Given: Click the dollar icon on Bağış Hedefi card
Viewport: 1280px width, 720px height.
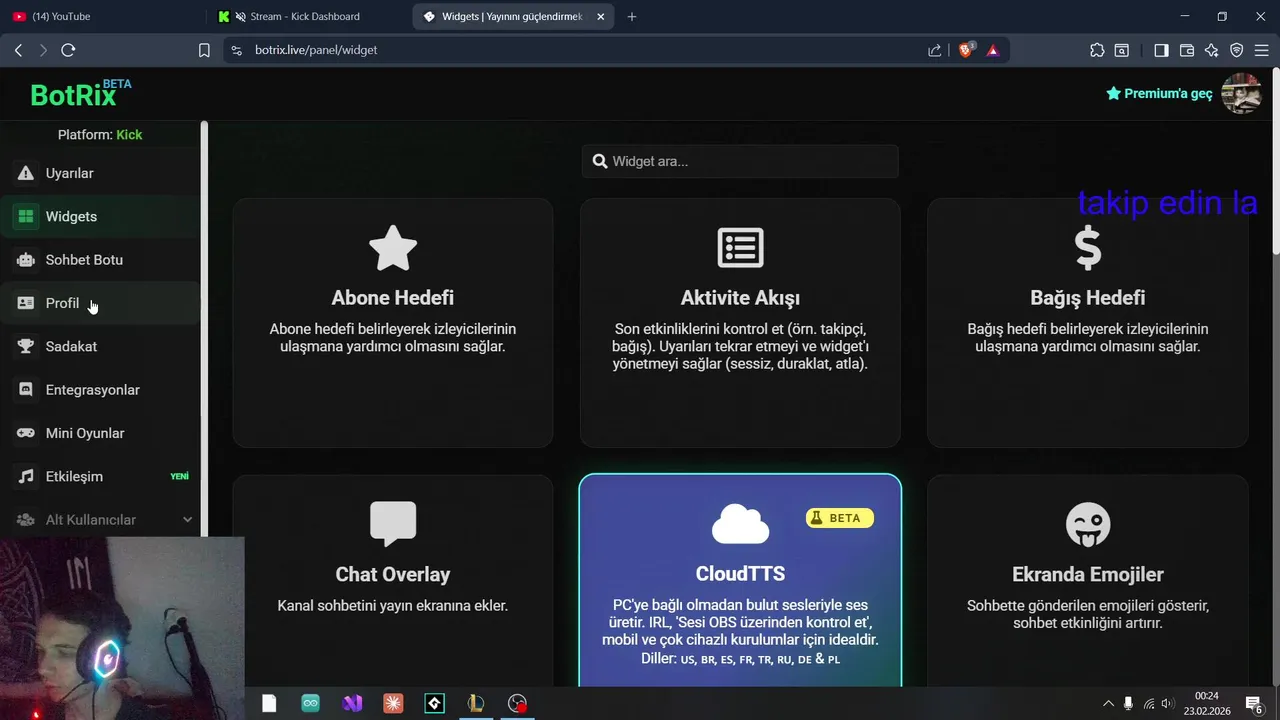Looking at the screenshot, I should 1088,248.
